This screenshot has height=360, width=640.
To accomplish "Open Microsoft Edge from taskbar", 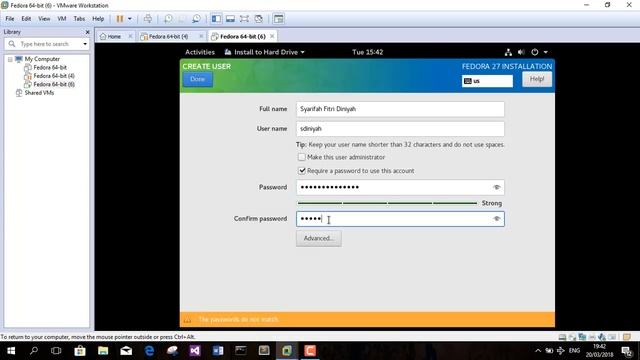I will [x=149, y=351].
